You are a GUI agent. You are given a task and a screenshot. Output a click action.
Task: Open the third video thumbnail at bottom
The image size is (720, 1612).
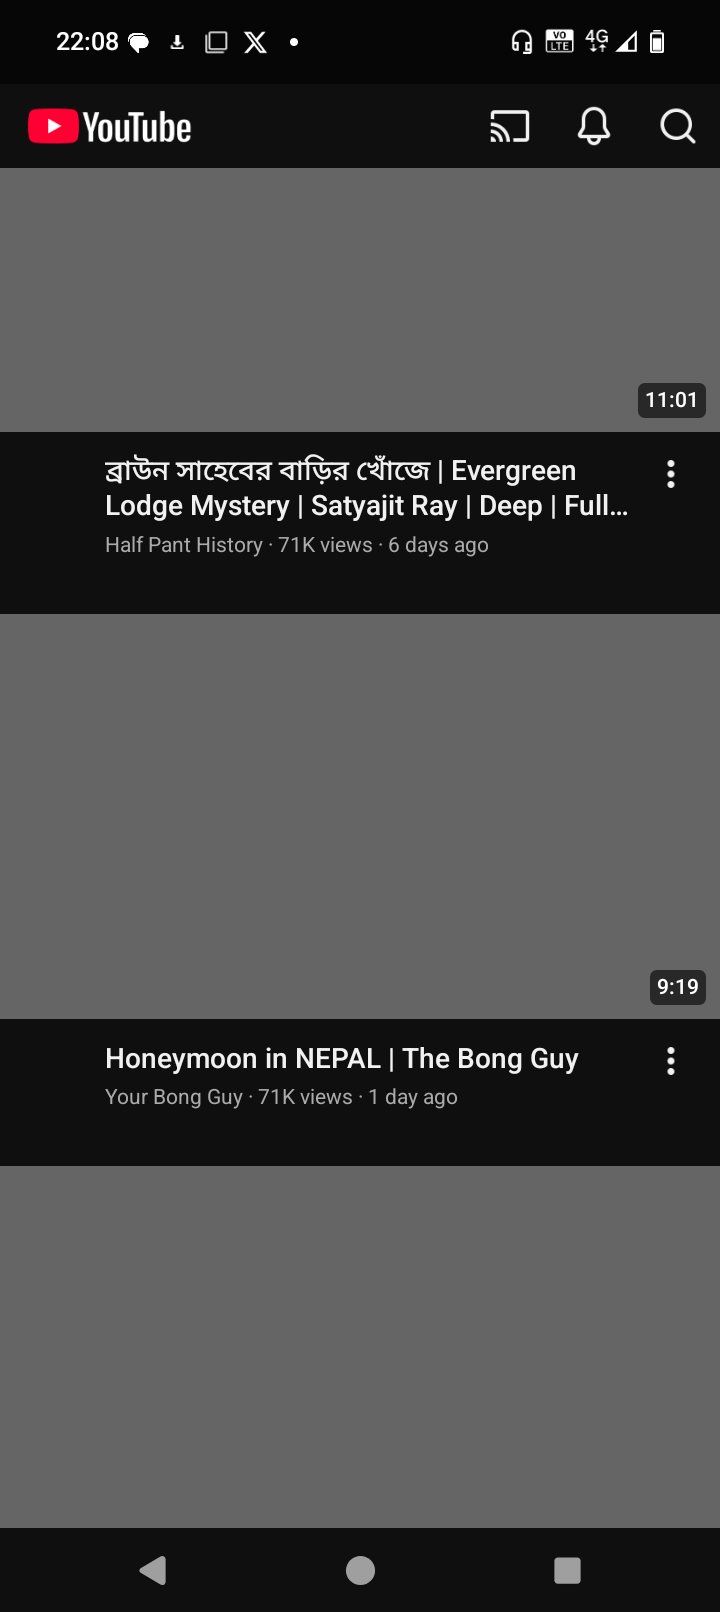point(360,1346)
